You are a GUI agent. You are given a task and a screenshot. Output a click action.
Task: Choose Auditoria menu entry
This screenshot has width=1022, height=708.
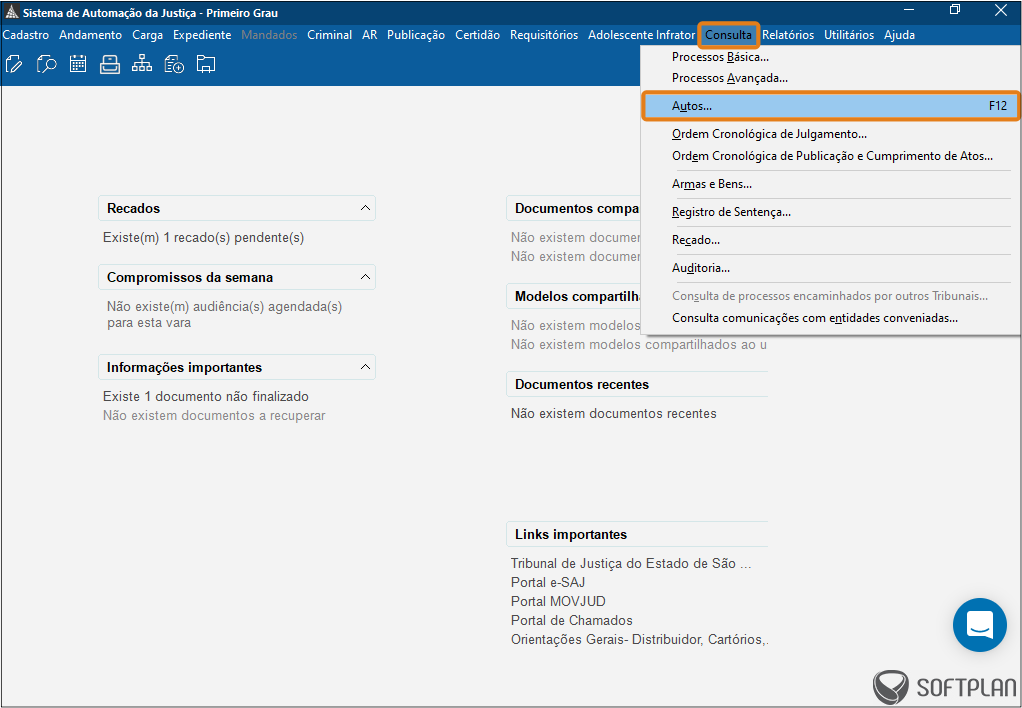[830, 268]
